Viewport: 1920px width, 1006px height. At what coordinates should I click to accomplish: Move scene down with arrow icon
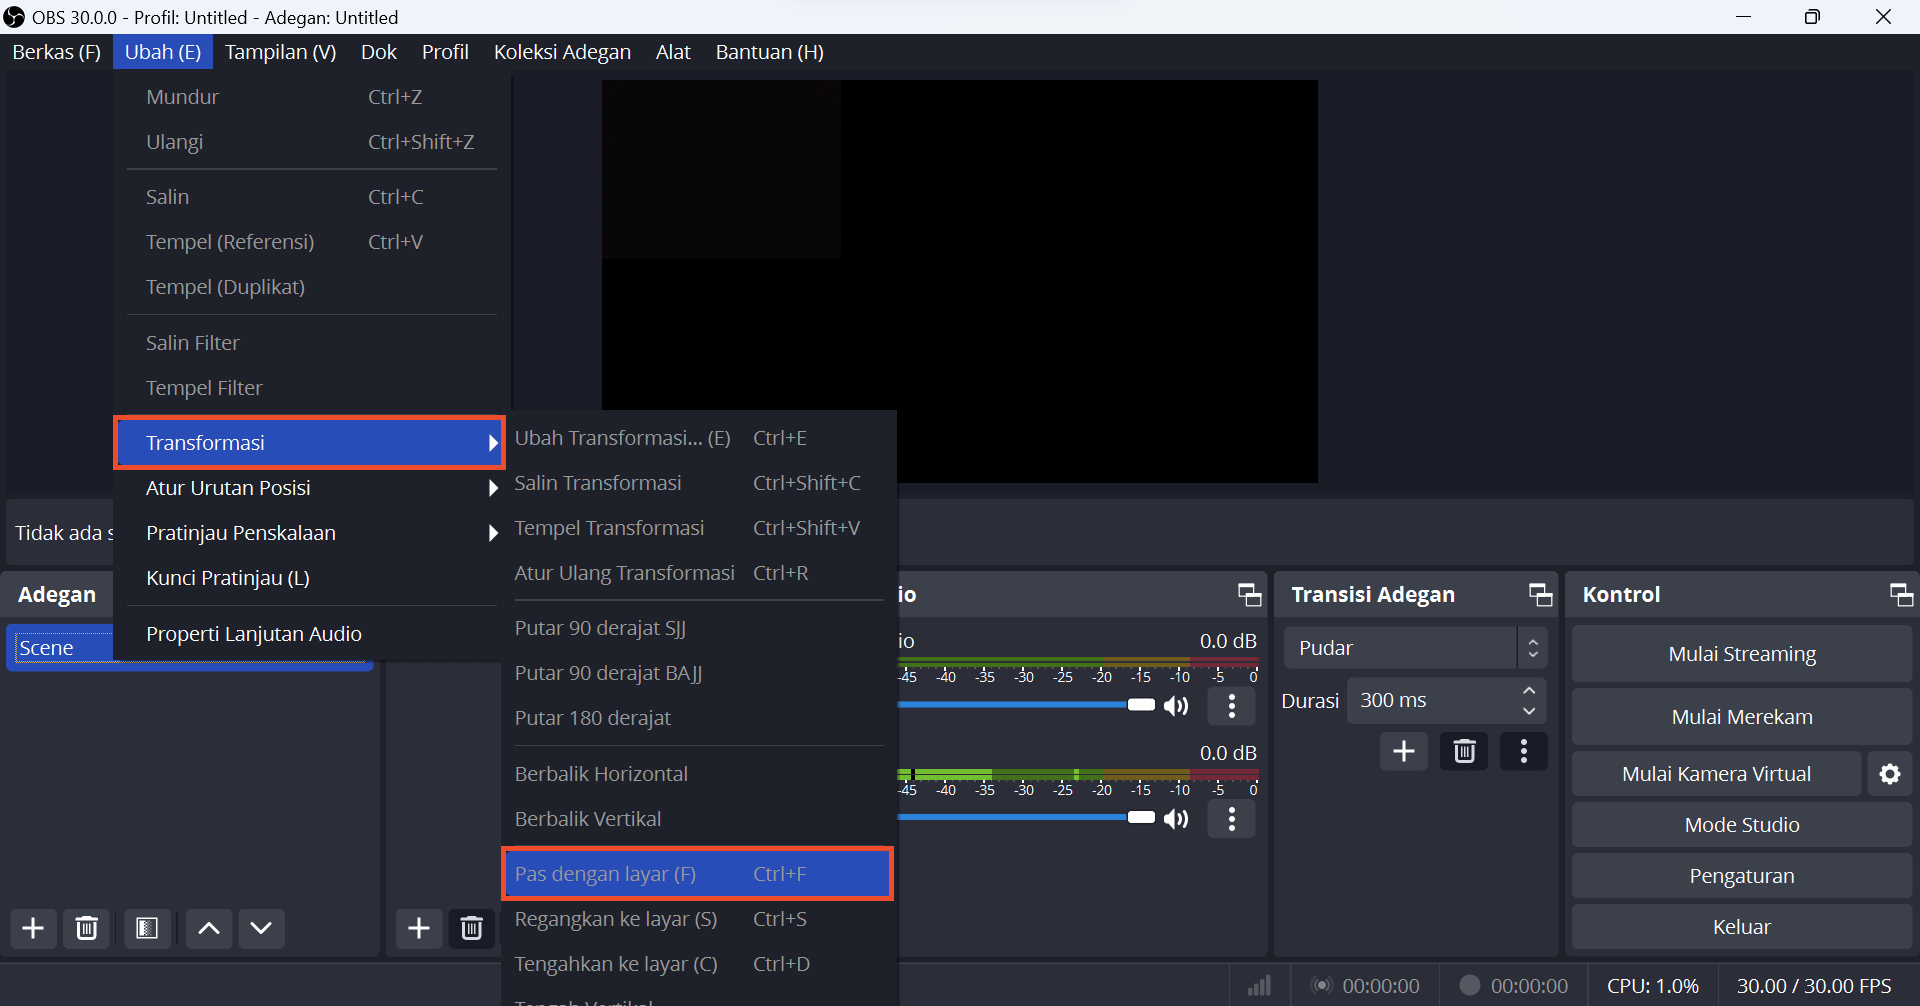[261, 928]
